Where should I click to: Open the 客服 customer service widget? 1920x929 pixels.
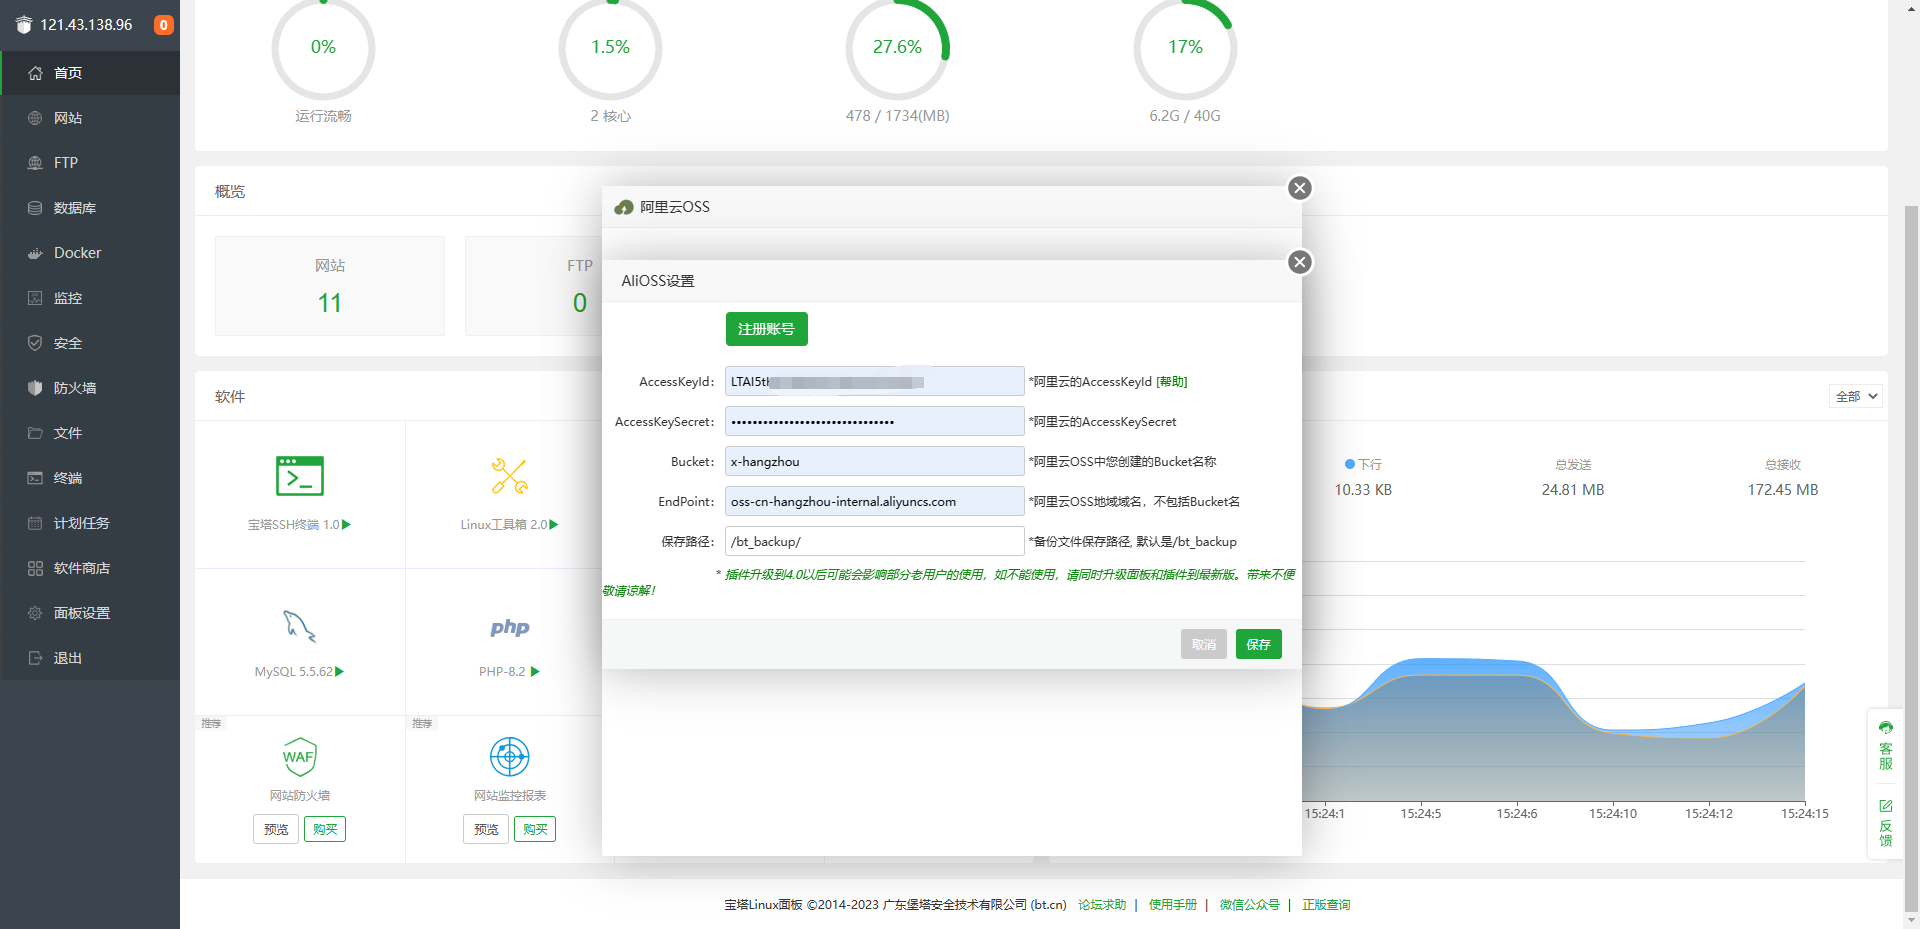pos(1886,745)
